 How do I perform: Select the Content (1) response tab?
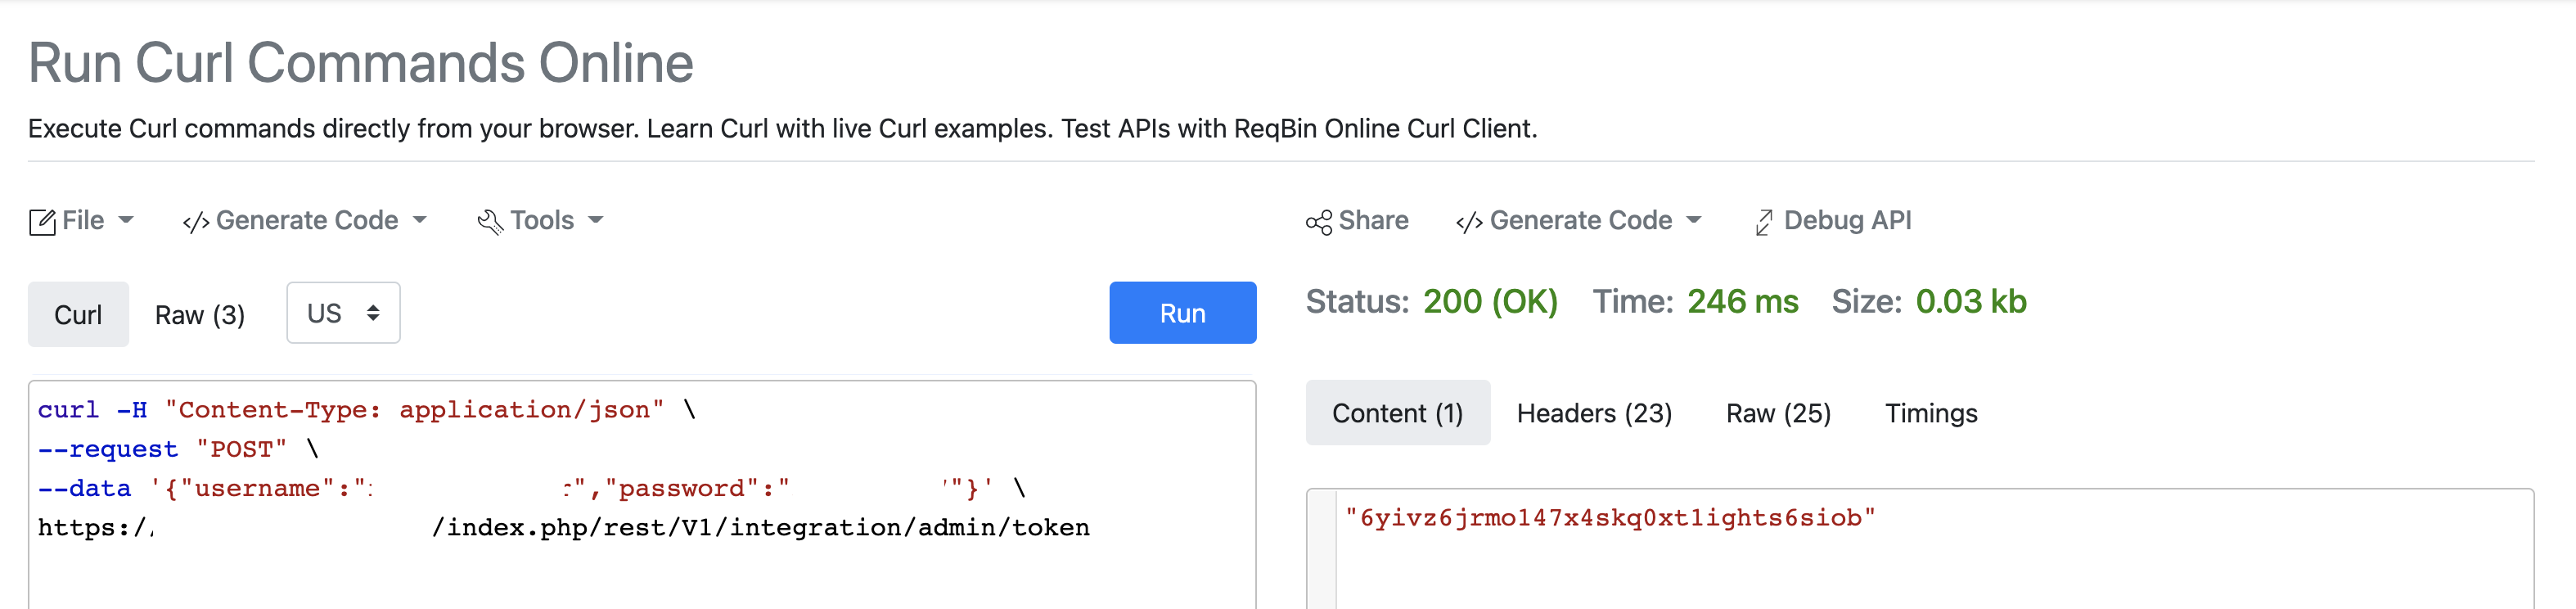[x=1397, y=413]
